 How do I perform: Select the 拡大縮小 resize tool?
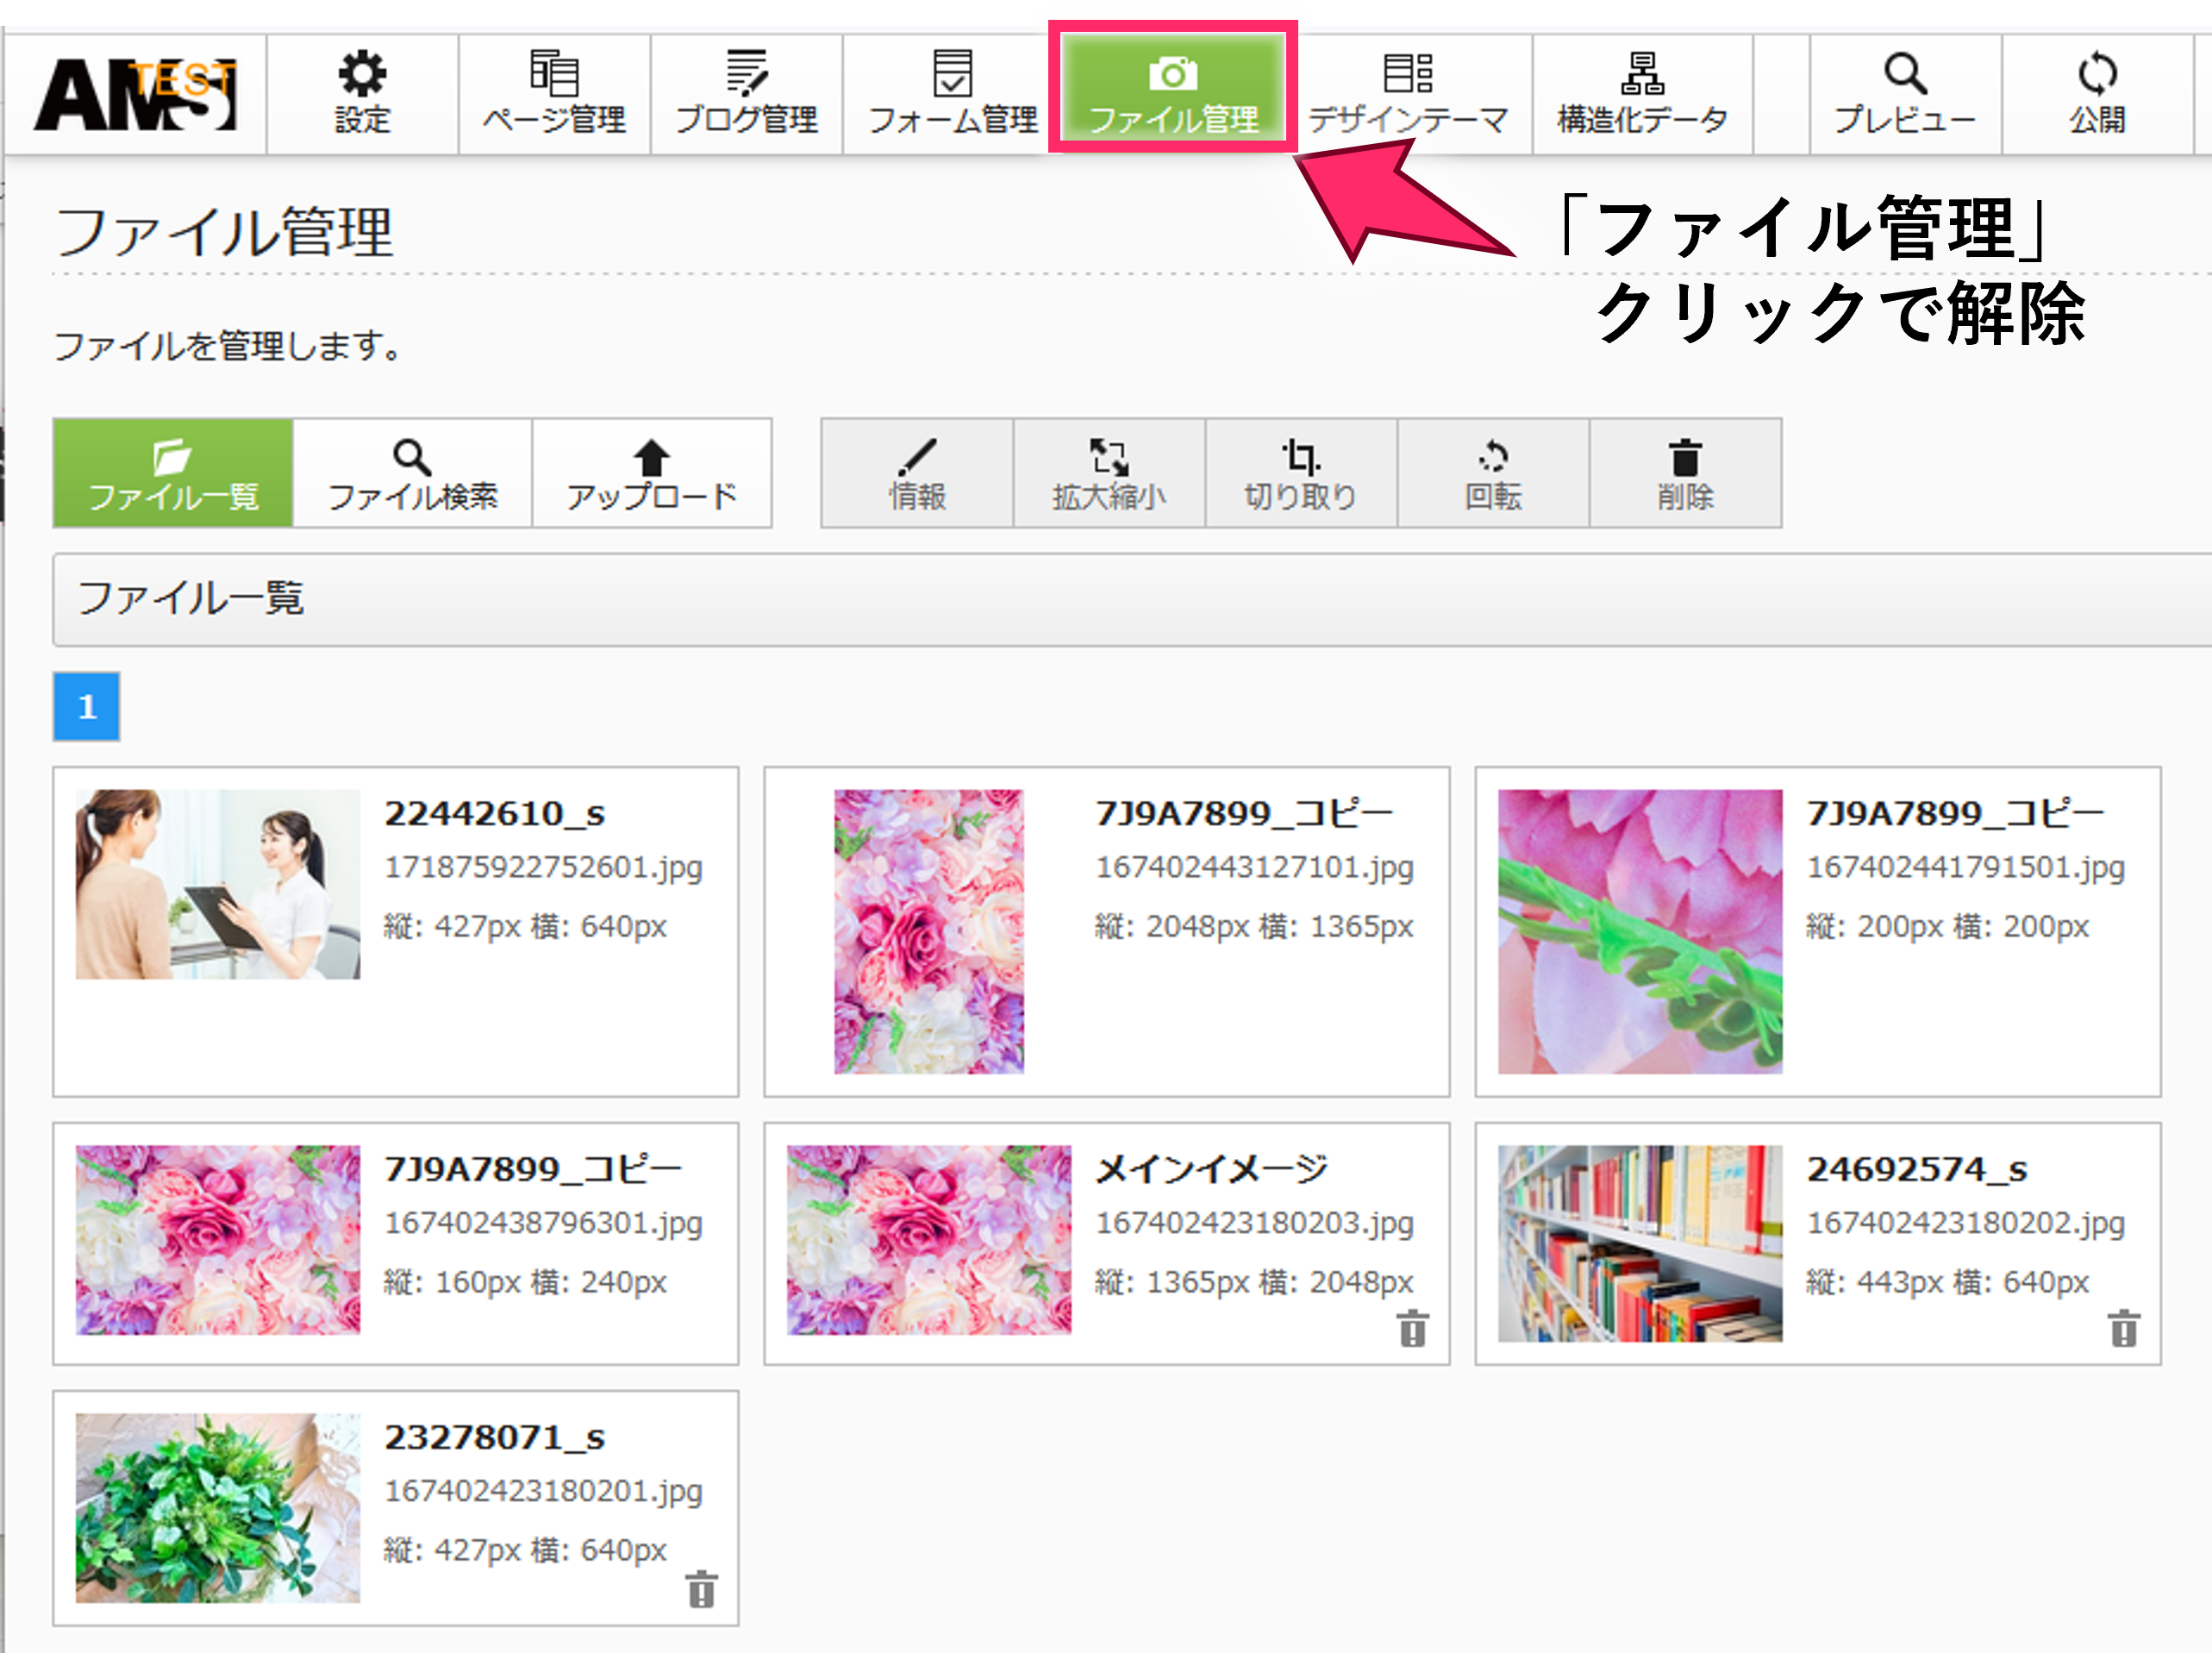pyautogui.click(x=1109, y=473)
